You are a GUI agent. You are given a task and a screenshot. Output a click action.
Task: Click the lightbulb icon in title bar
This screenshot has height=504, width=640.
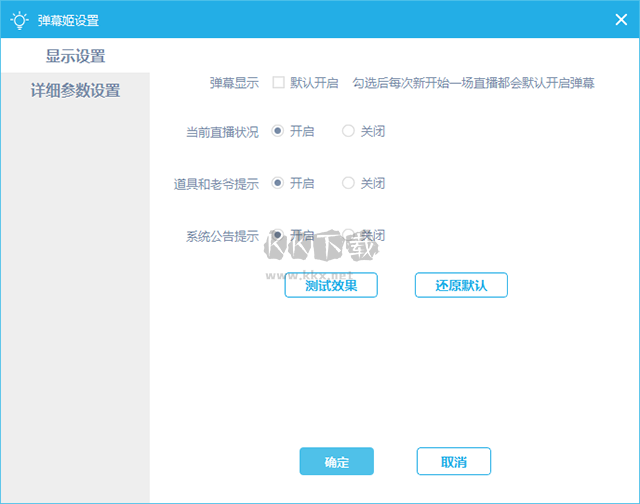[x=19, y=20]
